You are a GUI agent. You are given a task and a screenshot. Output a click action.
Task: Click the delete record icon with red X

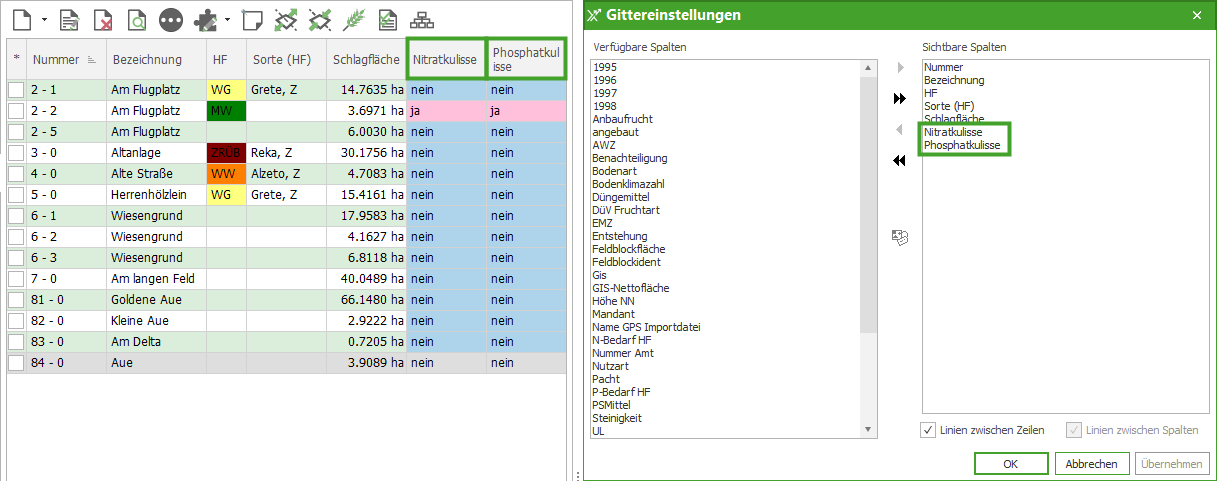click(x=103, y=19)
